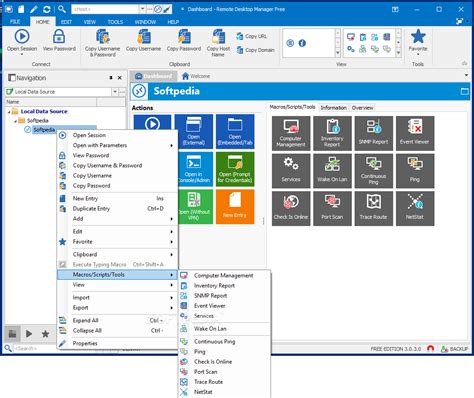Open the Services dashboard tile

coord(291,171)
